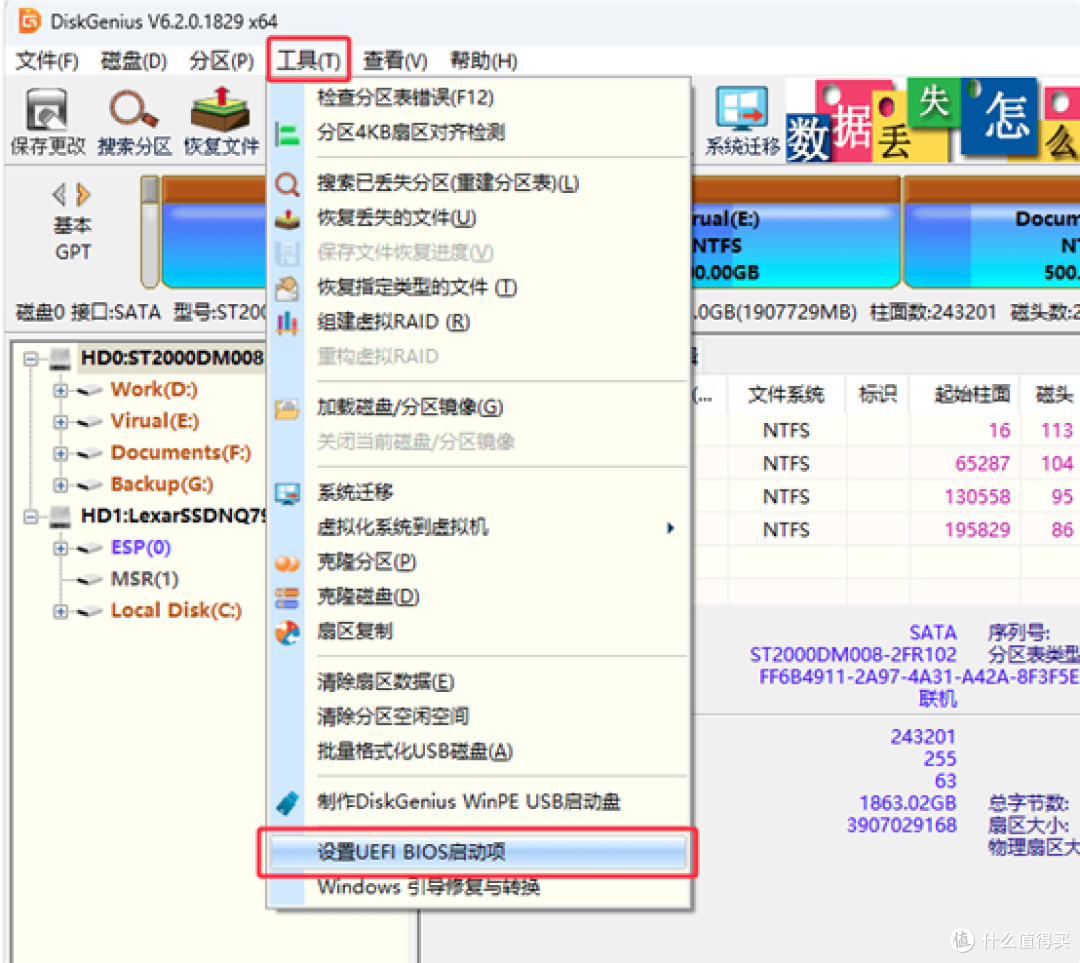
Task: Select Backup(G:) label in the disk tree
Action: pyautogui.click(x=162, y=485)
